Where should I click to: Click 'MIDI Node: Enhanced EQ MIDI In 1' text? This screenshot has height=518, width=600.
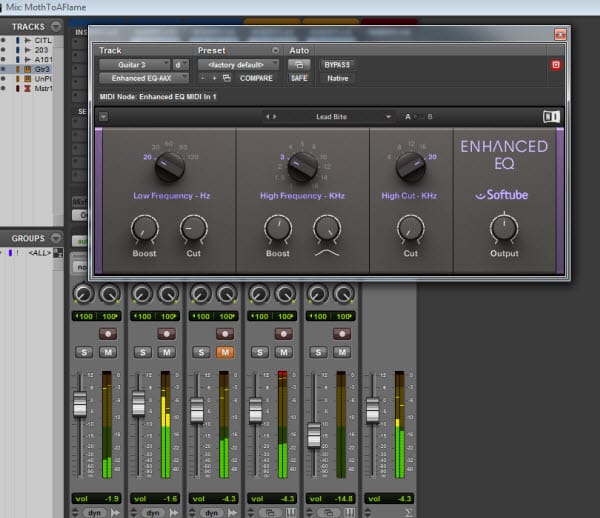pos(158,97)
